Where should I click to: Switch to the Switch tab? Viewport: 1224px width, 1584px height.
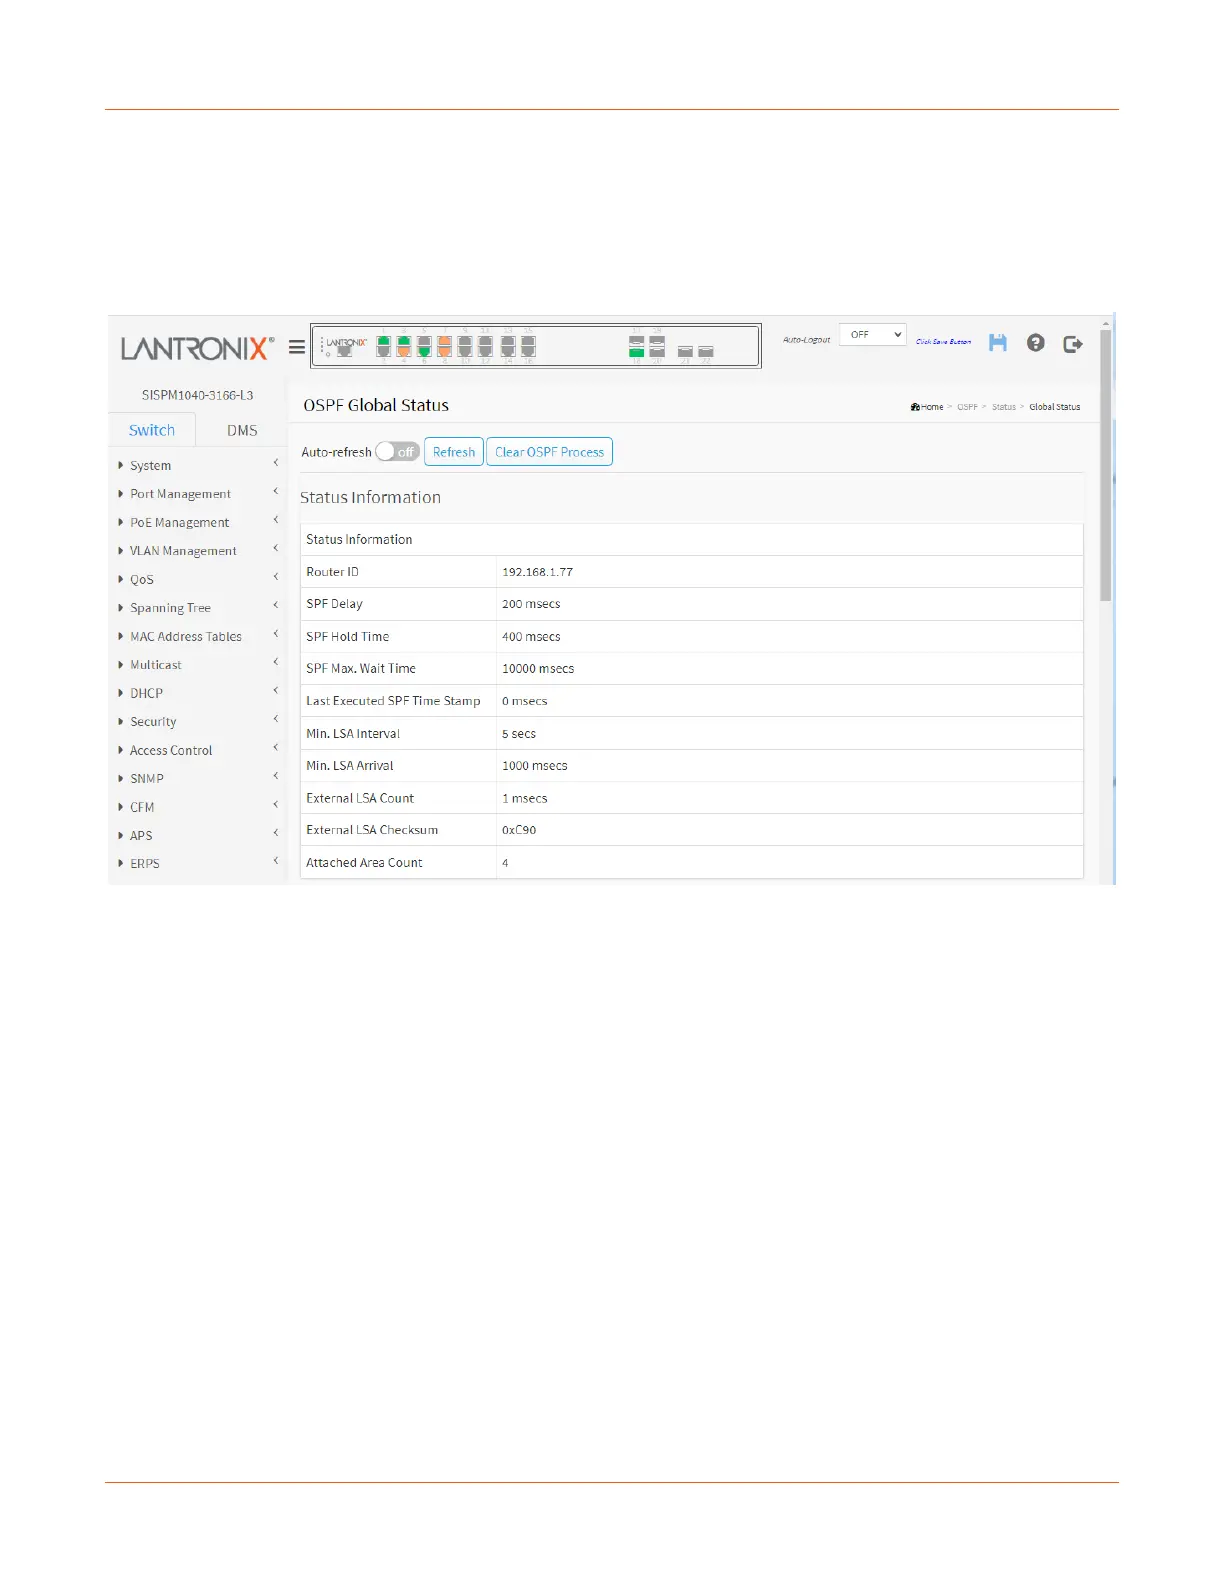152,430
